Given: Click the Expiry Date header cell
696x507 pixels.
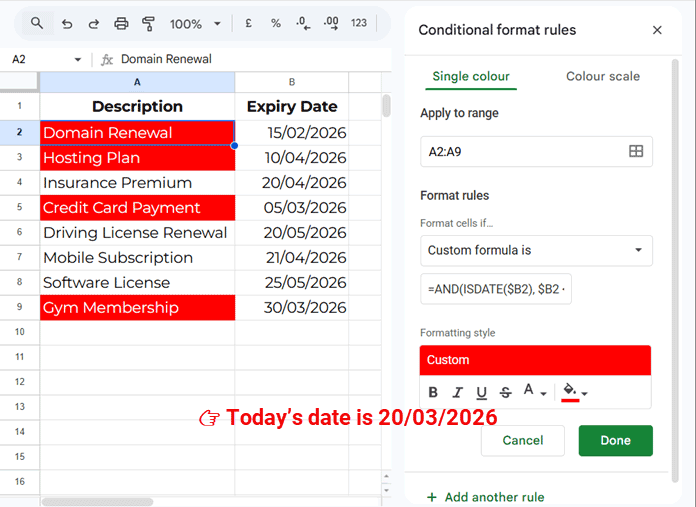Looking at the screenshot, I should pyautogui.click(x=292, y=107).
